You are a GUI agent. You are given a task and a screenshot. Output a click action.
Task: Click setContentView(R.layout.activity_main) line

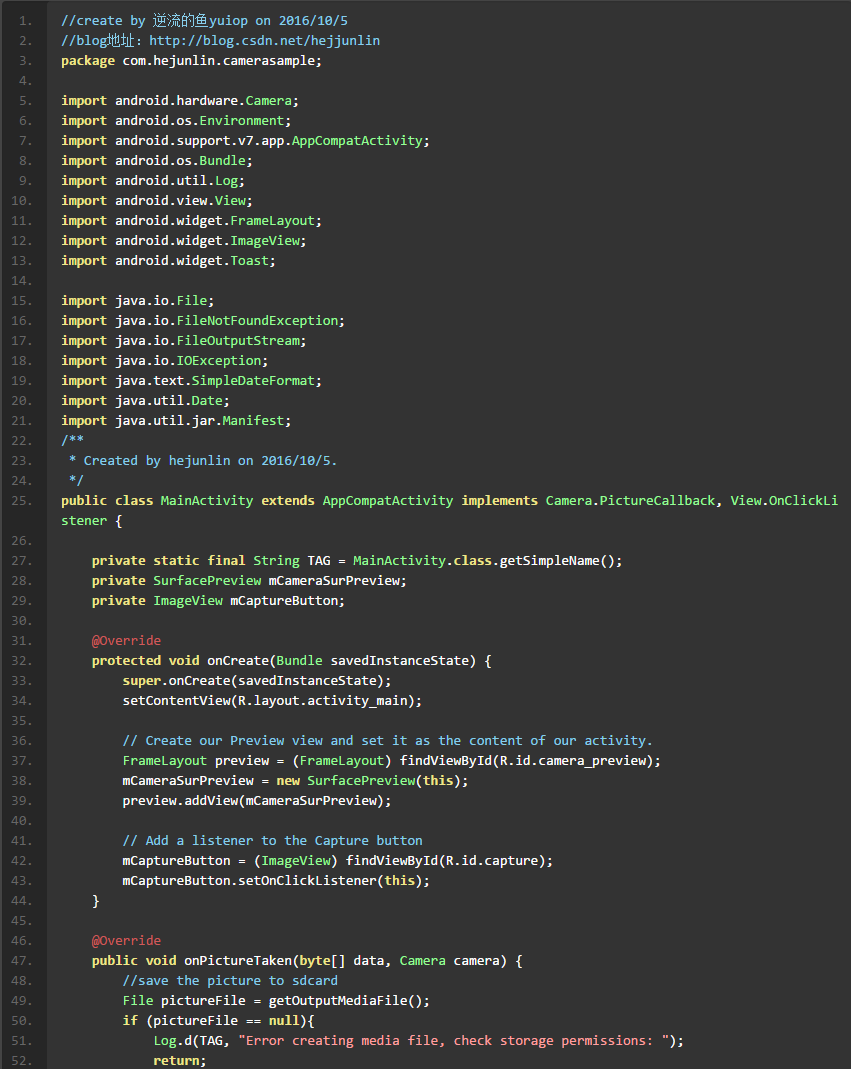point(272,701)
